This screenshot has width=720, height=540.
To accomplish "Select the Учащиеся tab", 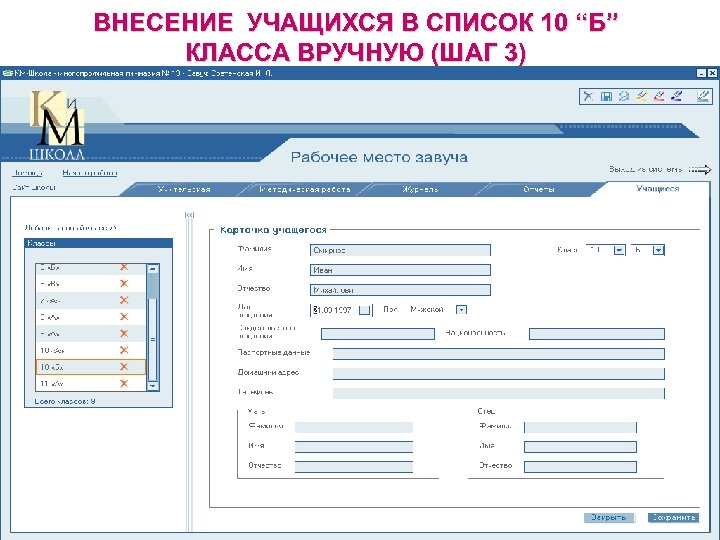I will coord(658,188).
